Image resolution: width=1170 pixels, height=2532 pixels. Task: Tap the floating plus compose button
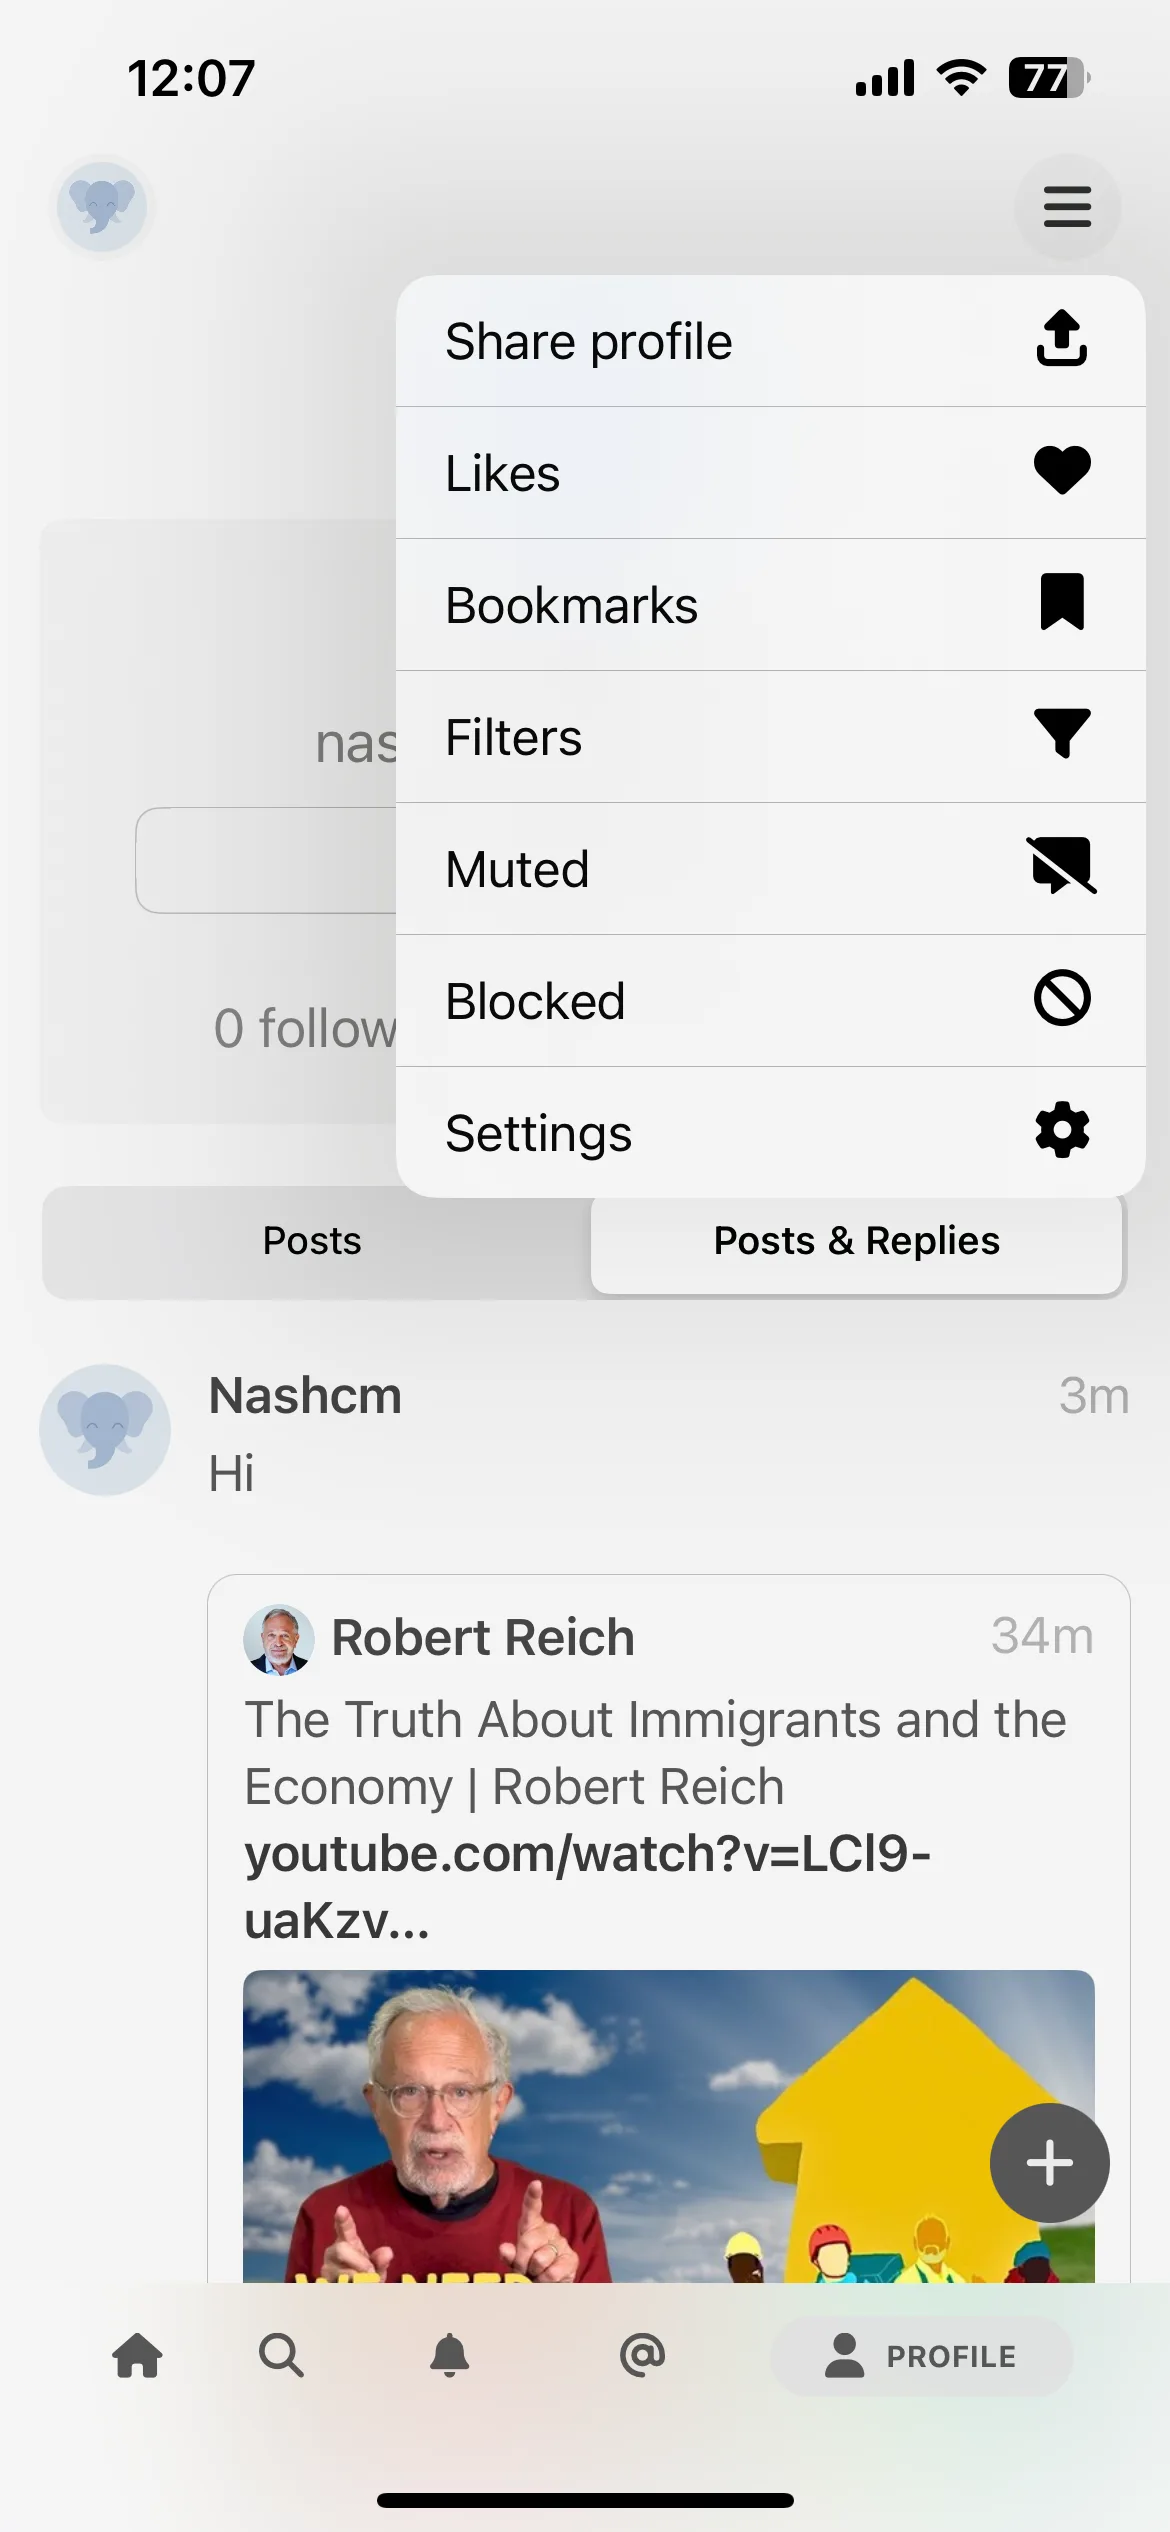point(1049,2163)
